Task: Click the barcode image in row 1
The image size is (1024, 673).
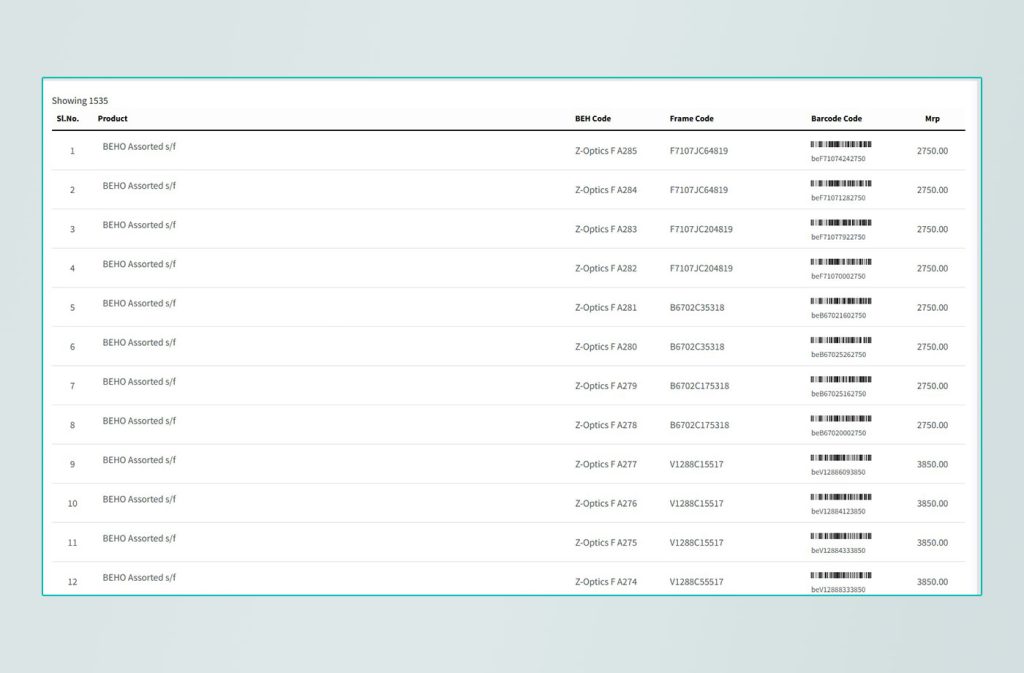Action: (841, 144)
